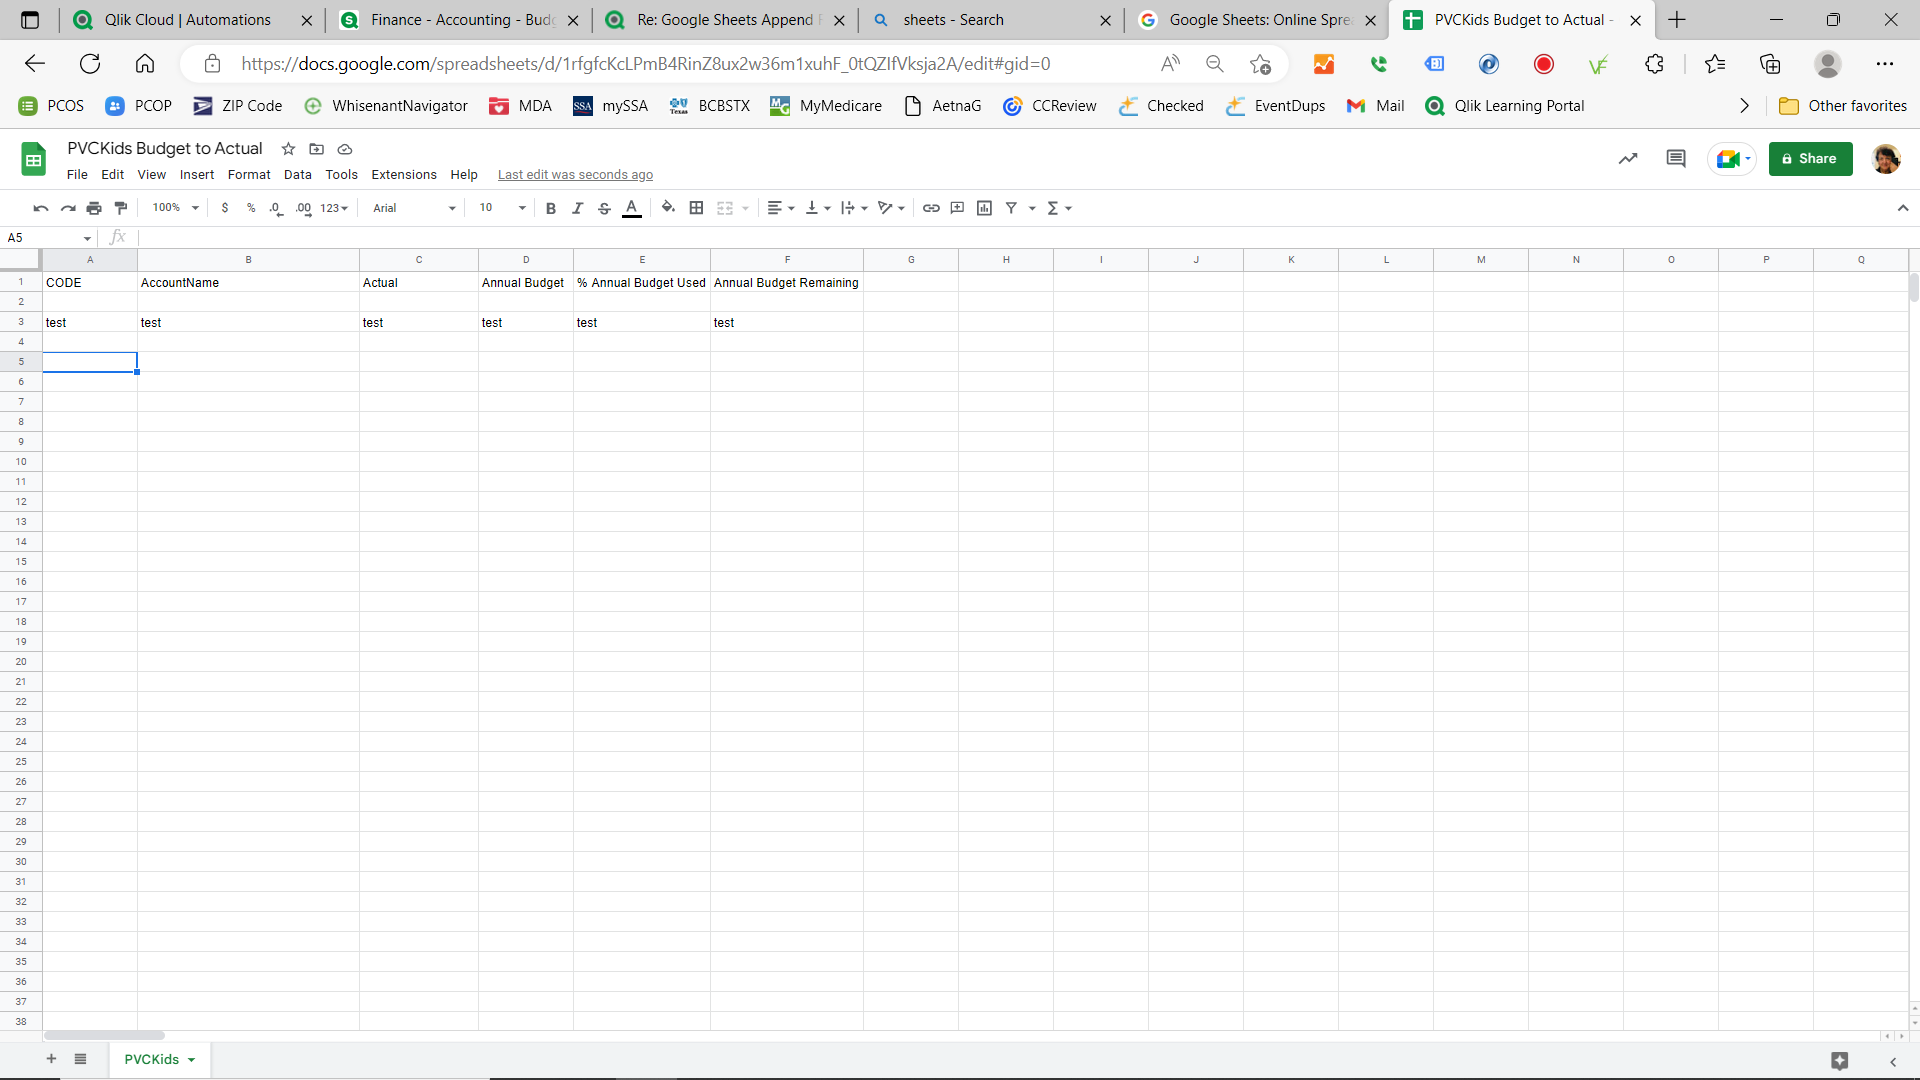Create a filter with funnel icon

tap(1011, 208)
